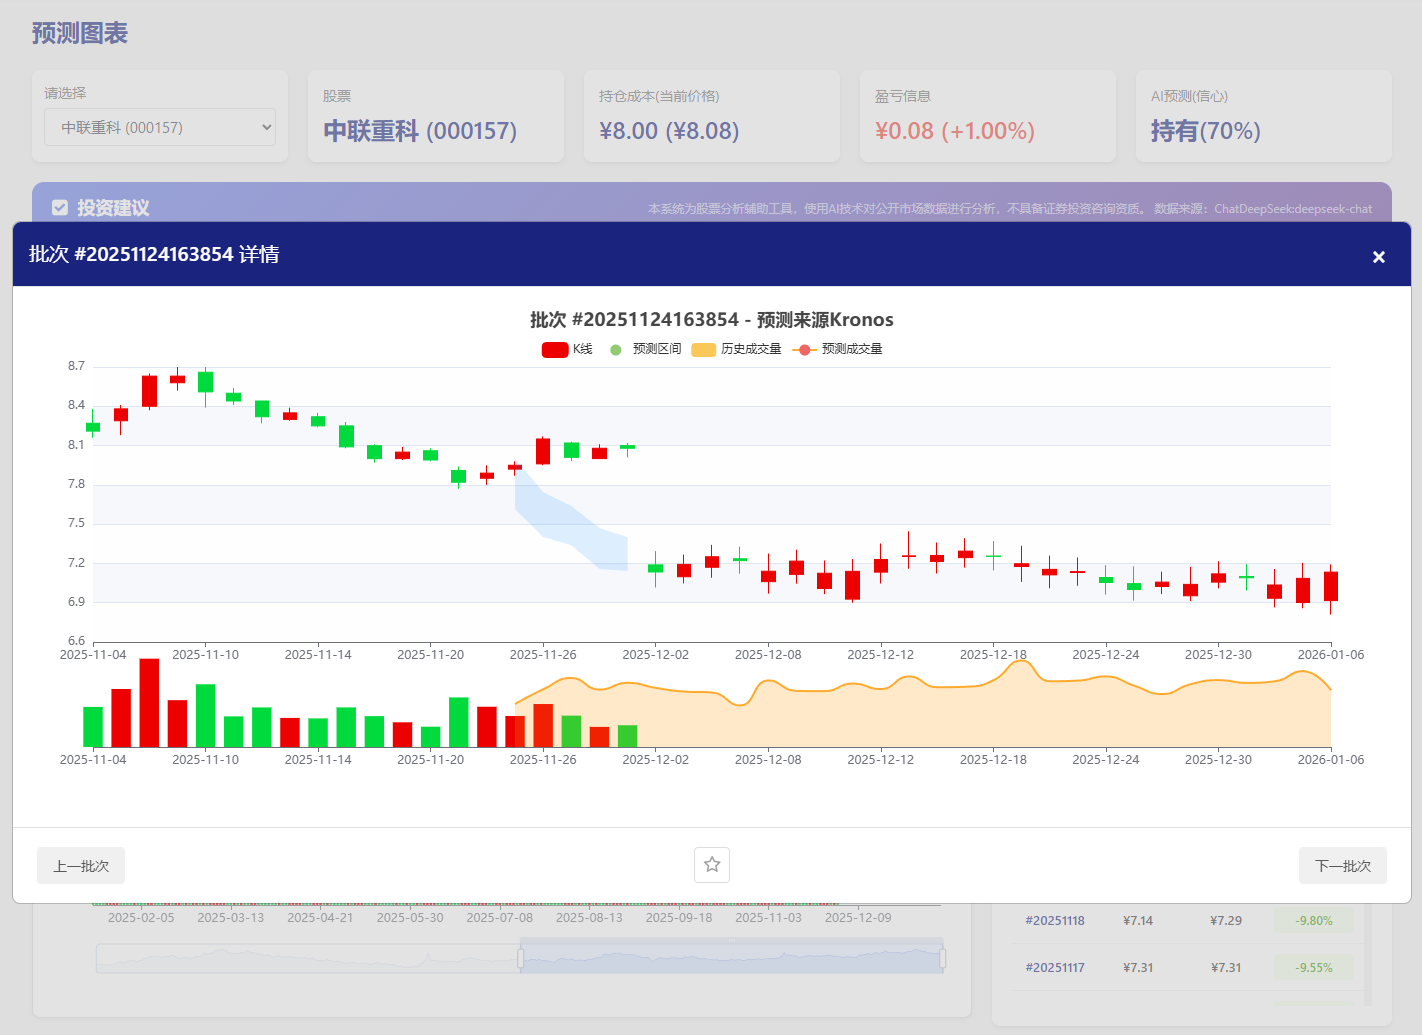Click the green 预测区间 legend dot

pyautogui.click(x=616, y=349)
